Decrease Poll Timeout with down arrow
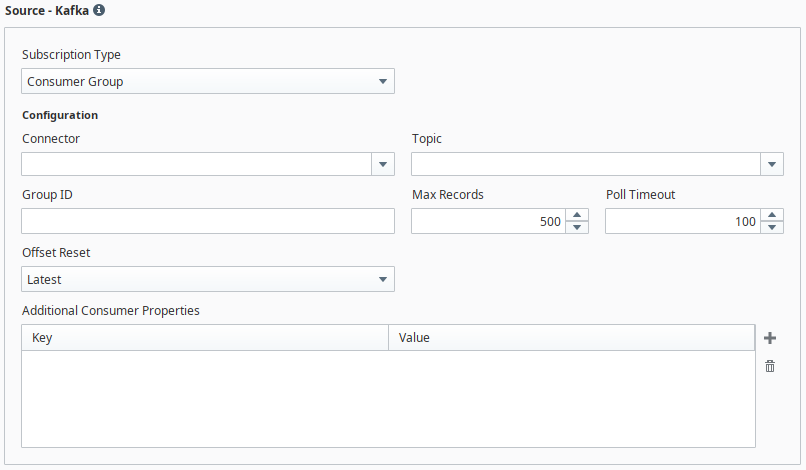The image size is (806, 470). 772,227
